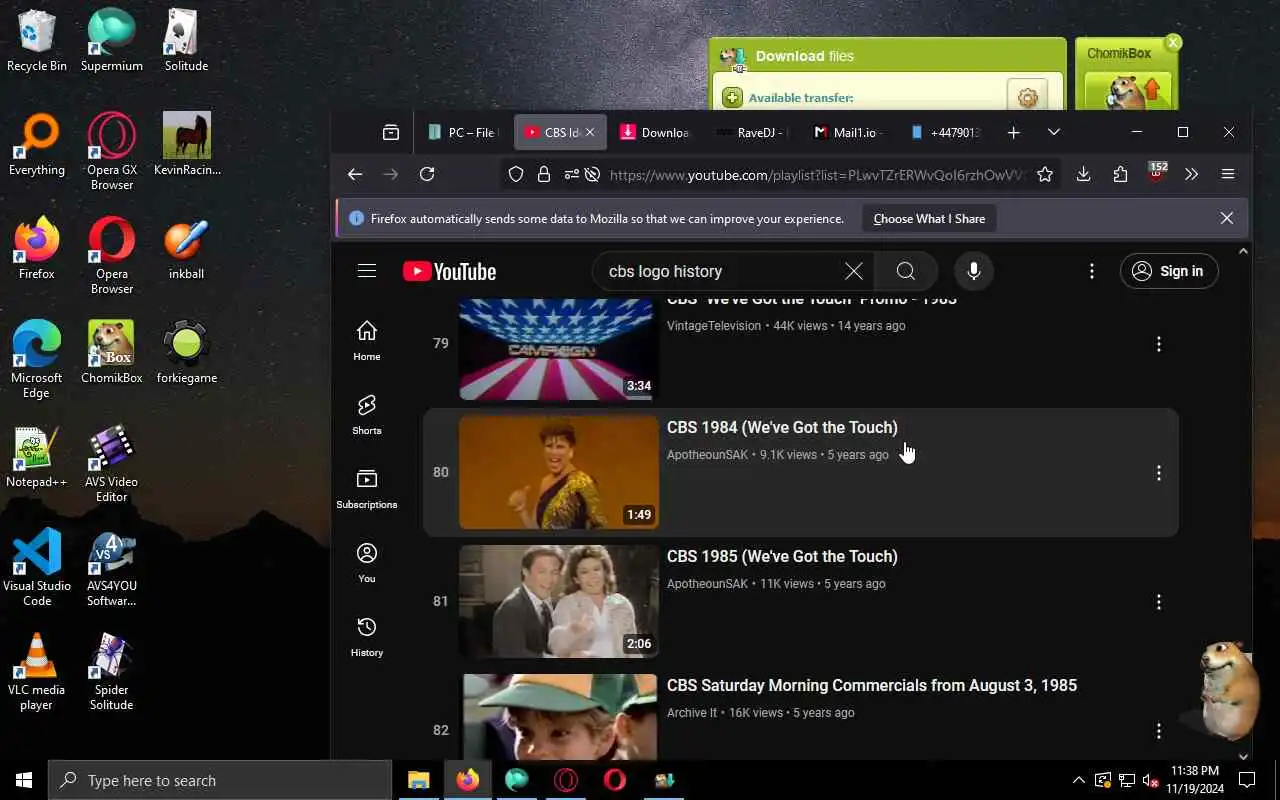This screenshot has width=1280, height=800.
Task: Open File Explorer from taskbar
Action: click(x=418, y=780)
